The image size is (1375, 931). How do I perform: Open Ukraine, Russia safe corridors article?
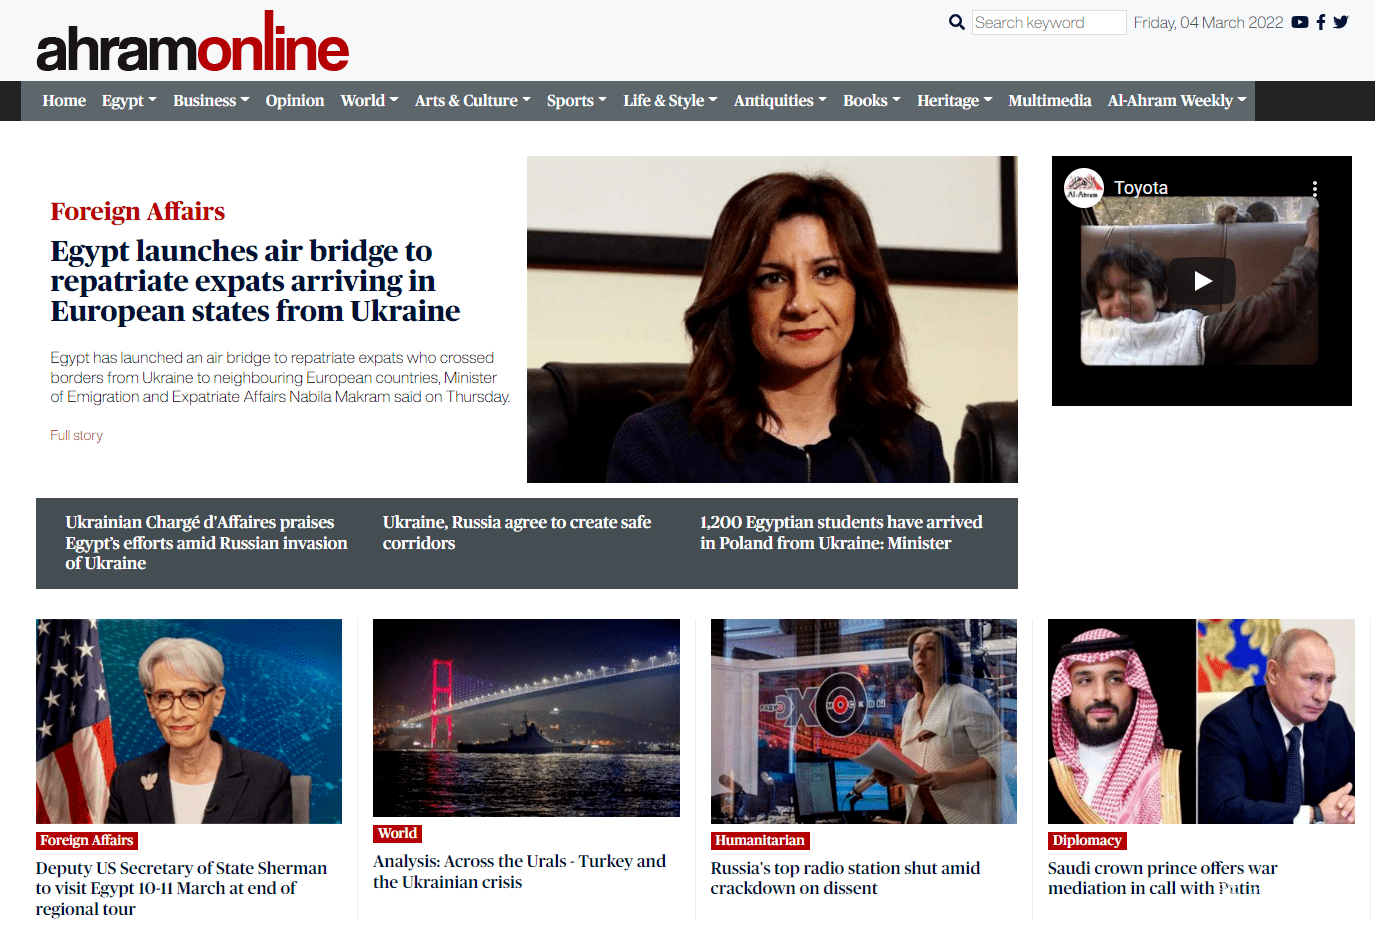click(517, 533)
